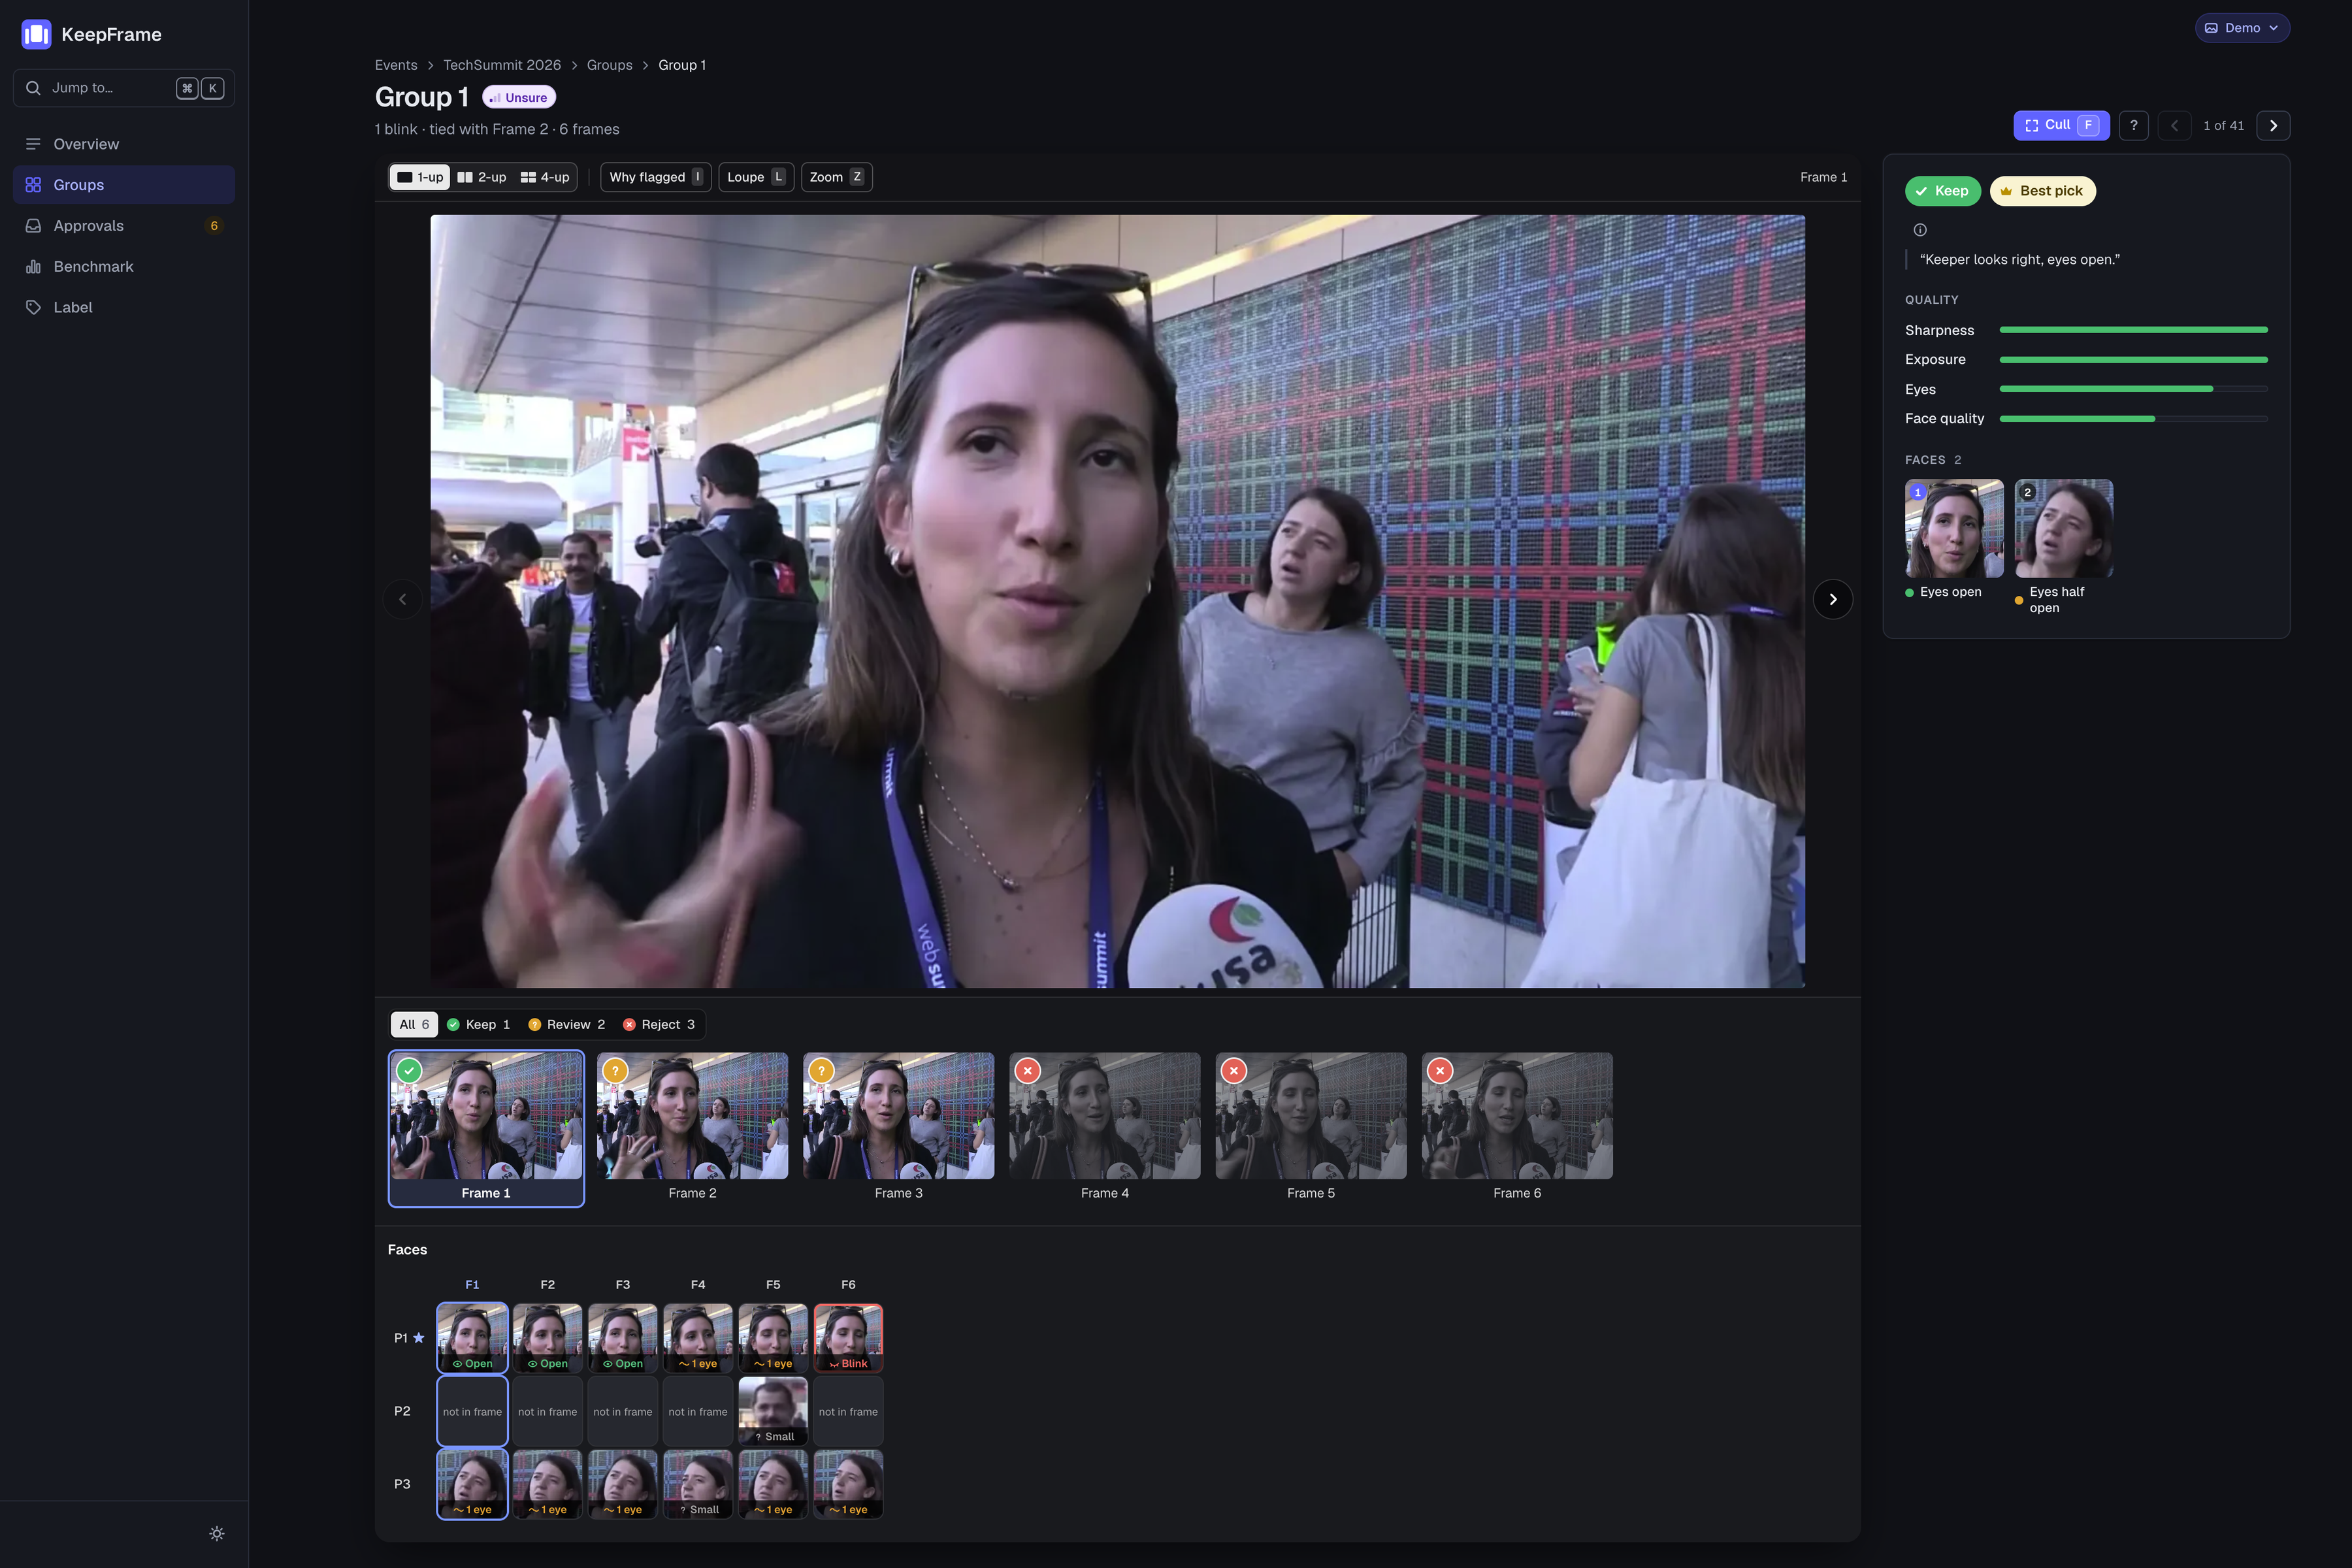
Task: Go to TechSummit 2026 breadcrumb
Action: (x=502, y=65)
